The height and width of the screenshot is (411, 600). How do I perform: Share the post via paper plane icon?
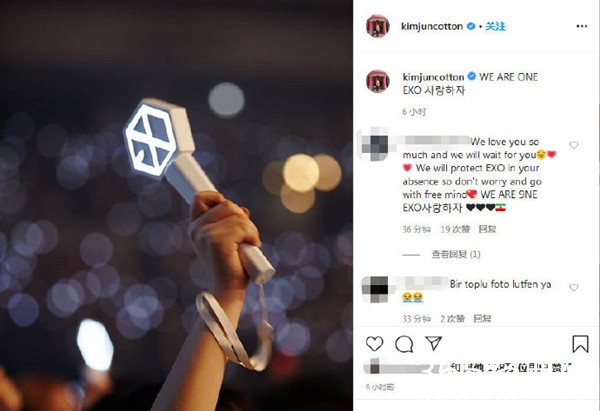pyautogui.click(x=434, y=343)
